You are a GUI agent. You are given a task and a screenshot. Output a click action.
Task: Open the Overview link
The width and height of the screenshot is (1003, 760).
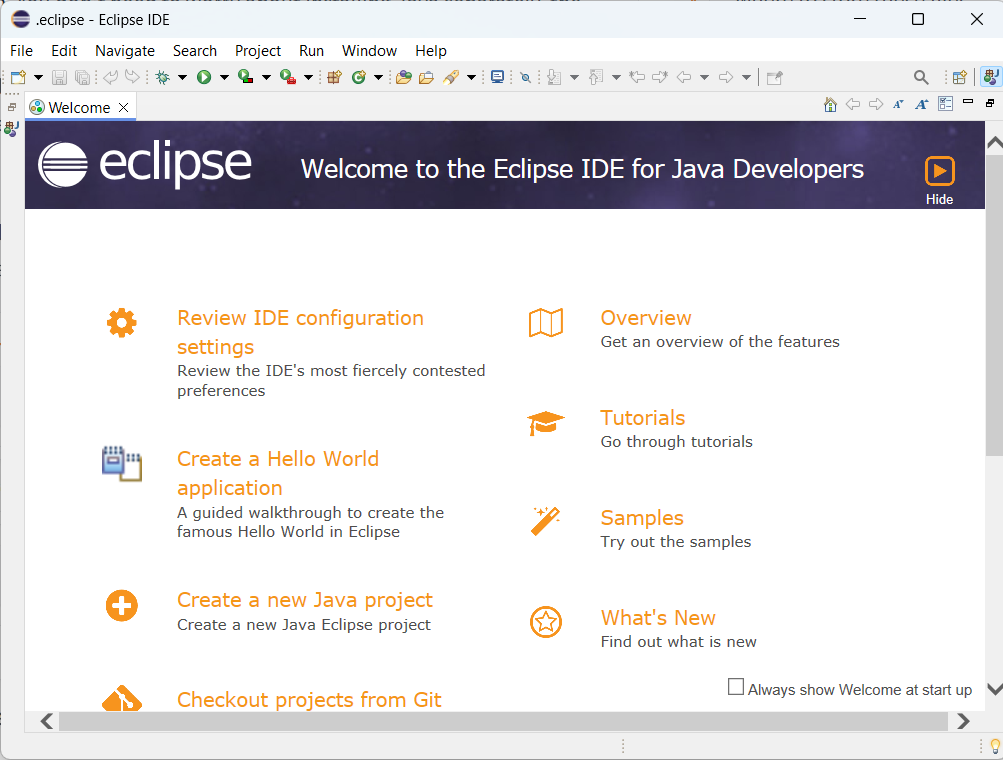645,318
